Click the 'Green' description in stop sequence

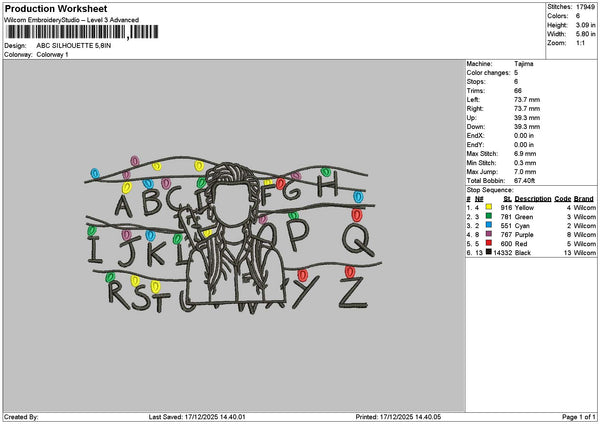coord(524,217)
